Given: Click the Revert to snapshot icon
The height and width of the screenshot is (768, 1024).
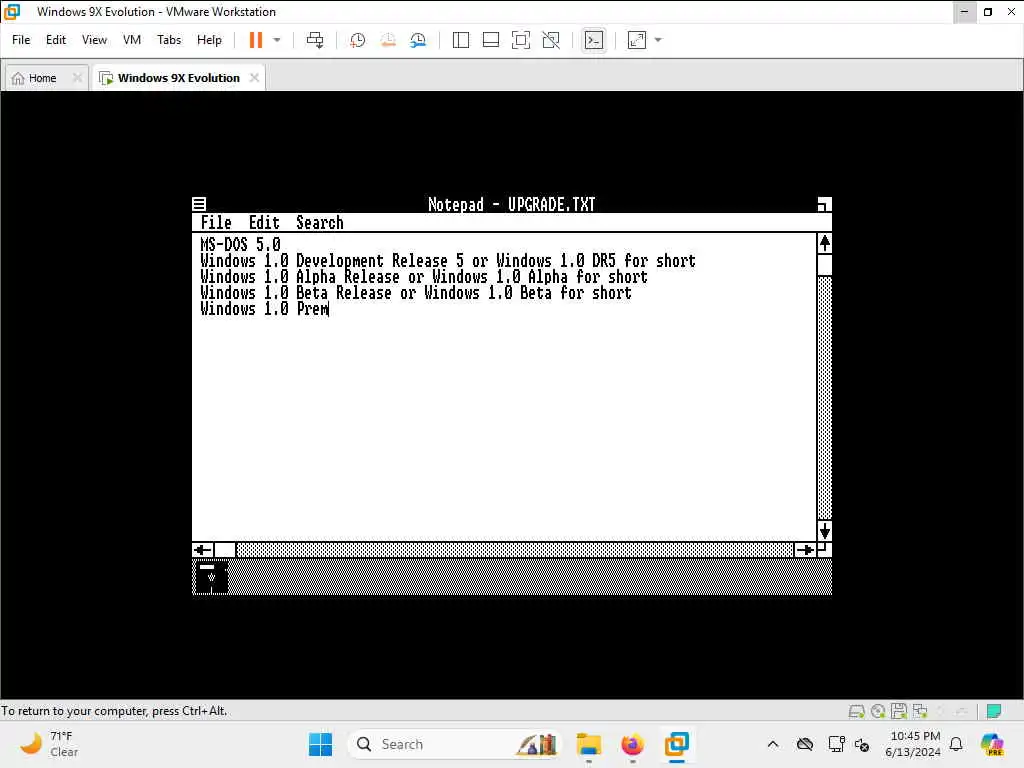Looking at the screenshot, I should tap(388, 40).
